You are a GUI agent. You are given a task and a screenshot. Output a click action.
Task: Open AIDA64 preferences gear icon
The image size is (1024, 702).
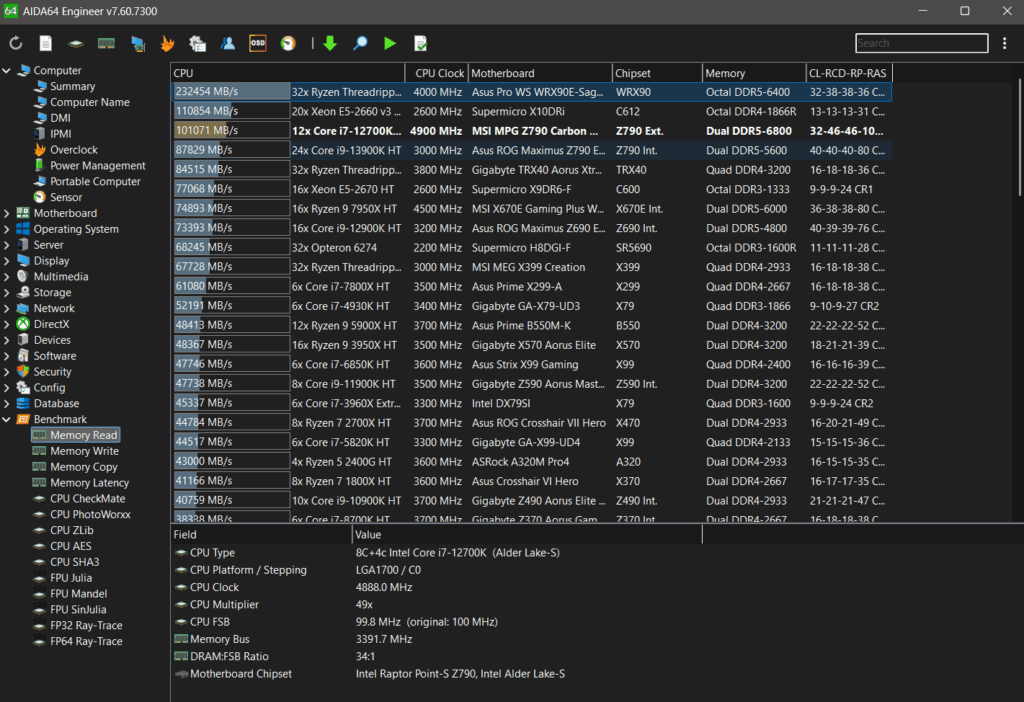[x=198, y=43]
